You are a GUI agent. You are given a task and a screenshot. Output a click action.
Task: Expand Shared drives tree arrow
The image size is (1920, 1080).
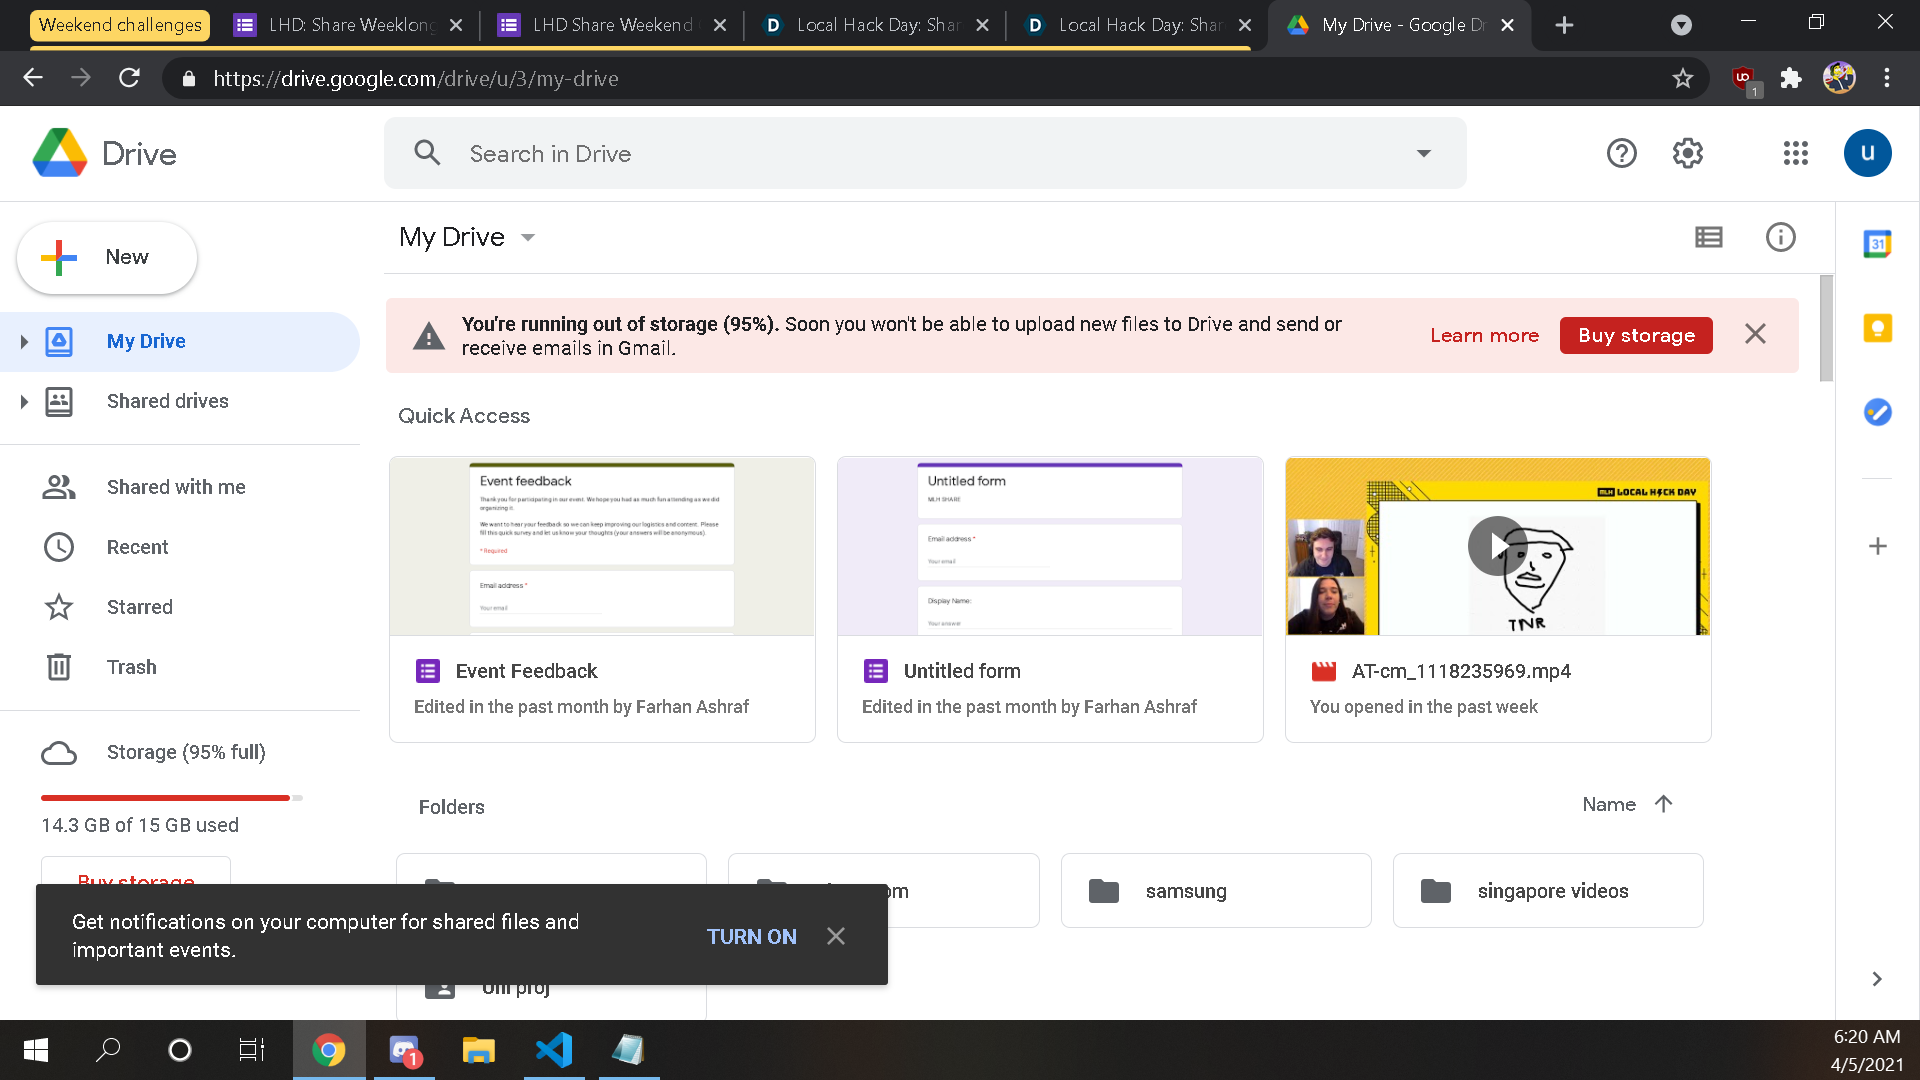pos(24,402)
